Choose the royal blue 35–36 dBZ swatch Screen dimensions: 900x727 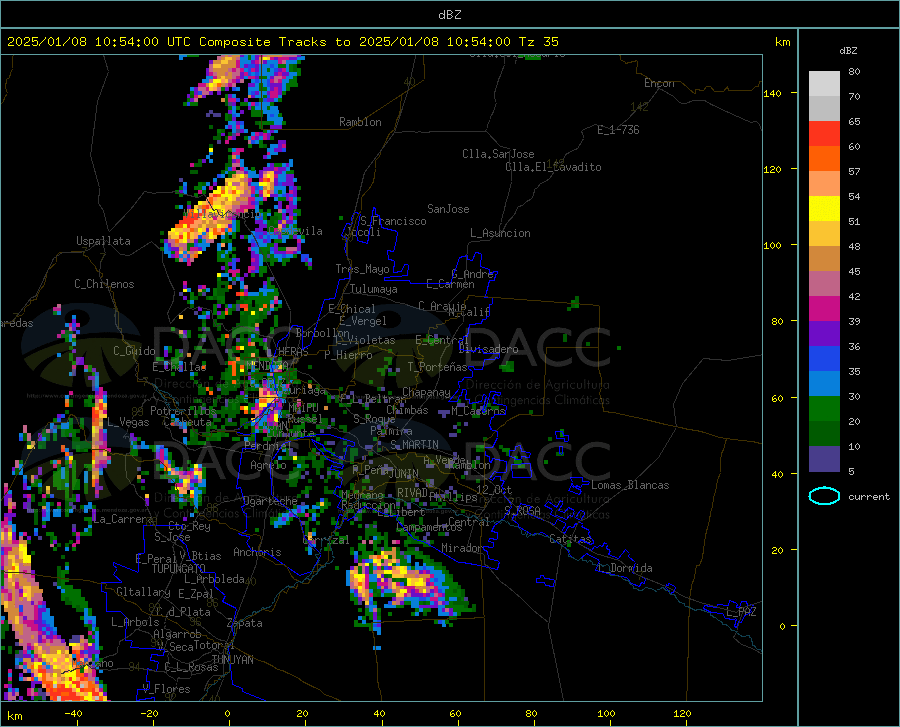pos(824,359)
